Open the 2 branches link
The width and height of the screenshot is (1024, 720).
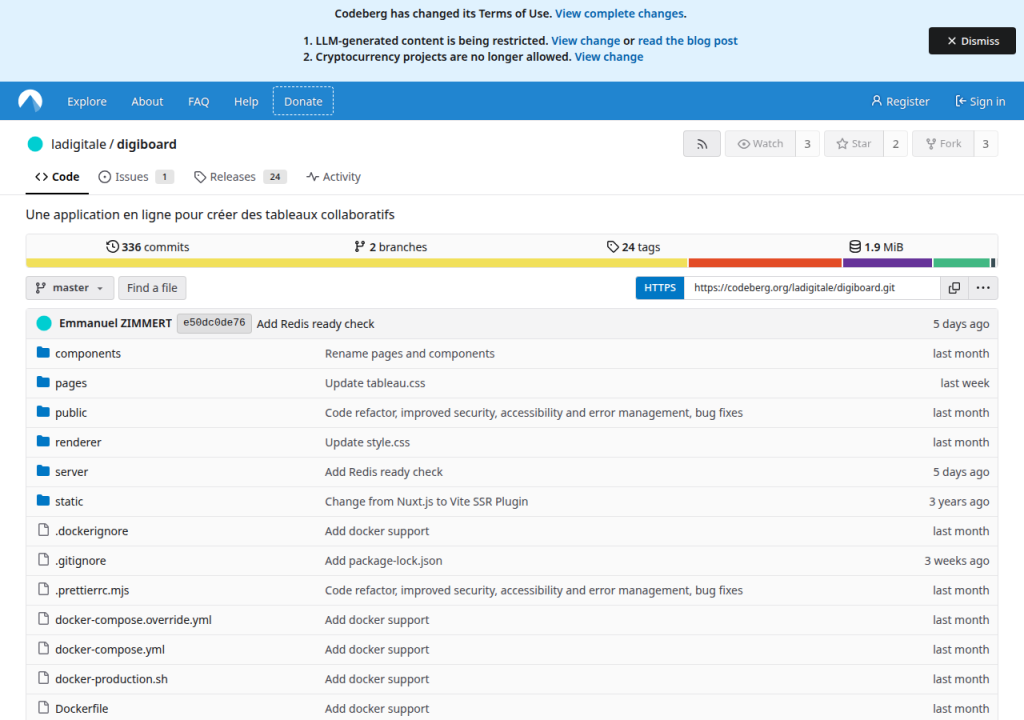click(391, 246)
